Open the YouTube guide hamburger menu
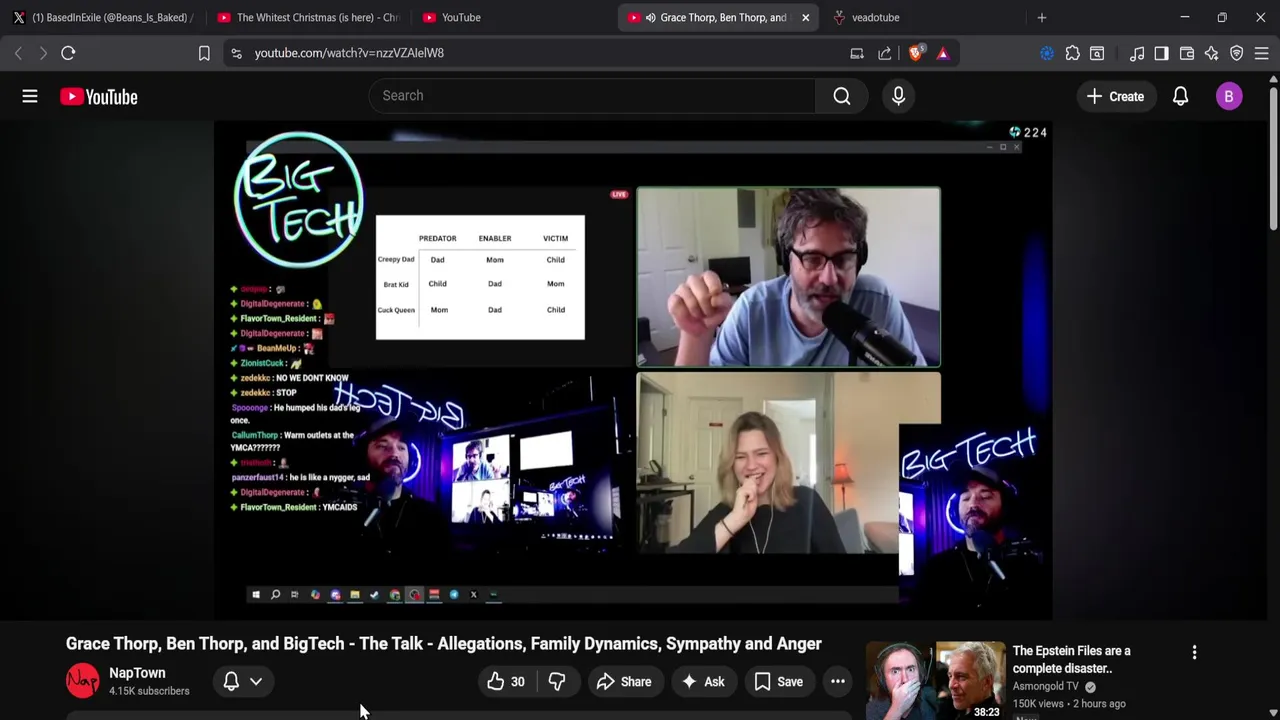The image size is (1280, 720). pos(30,96)
